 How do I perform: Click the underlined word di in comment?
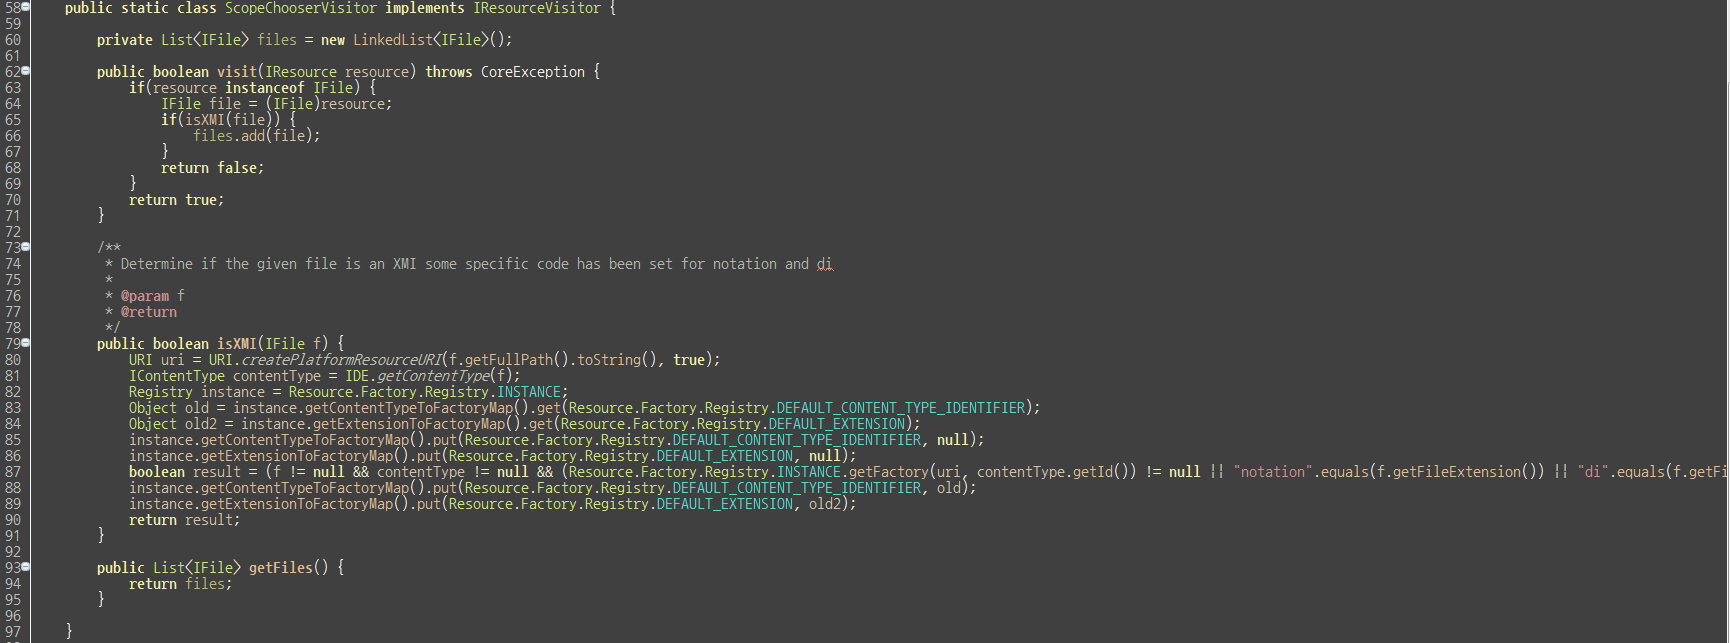coord(825,264)
